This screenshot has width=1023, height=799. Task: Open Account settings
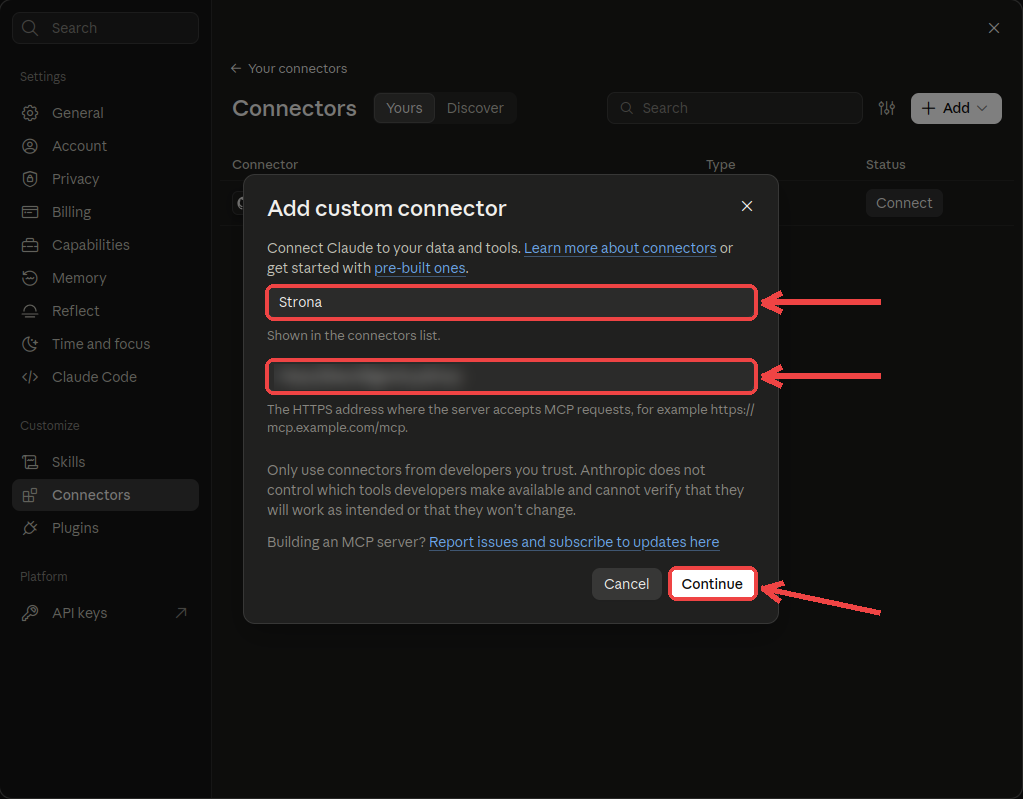point(106,146)
